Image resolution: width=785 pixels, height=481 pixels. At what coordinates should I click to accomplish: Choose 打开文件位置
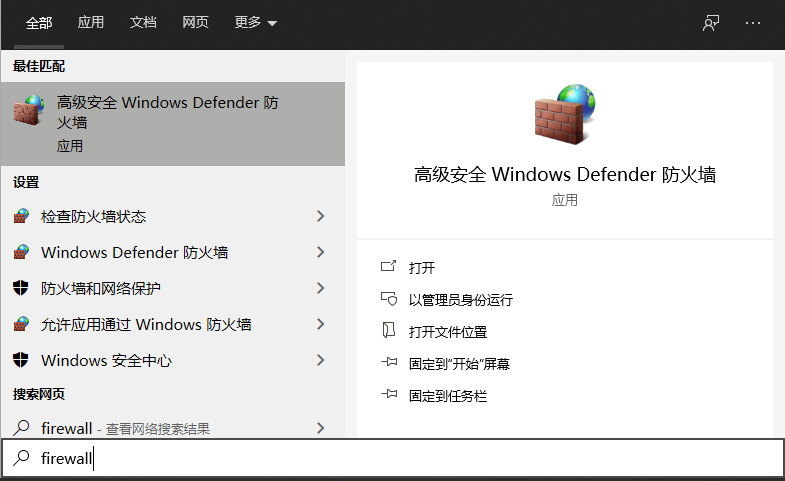(x=448, y=332)
